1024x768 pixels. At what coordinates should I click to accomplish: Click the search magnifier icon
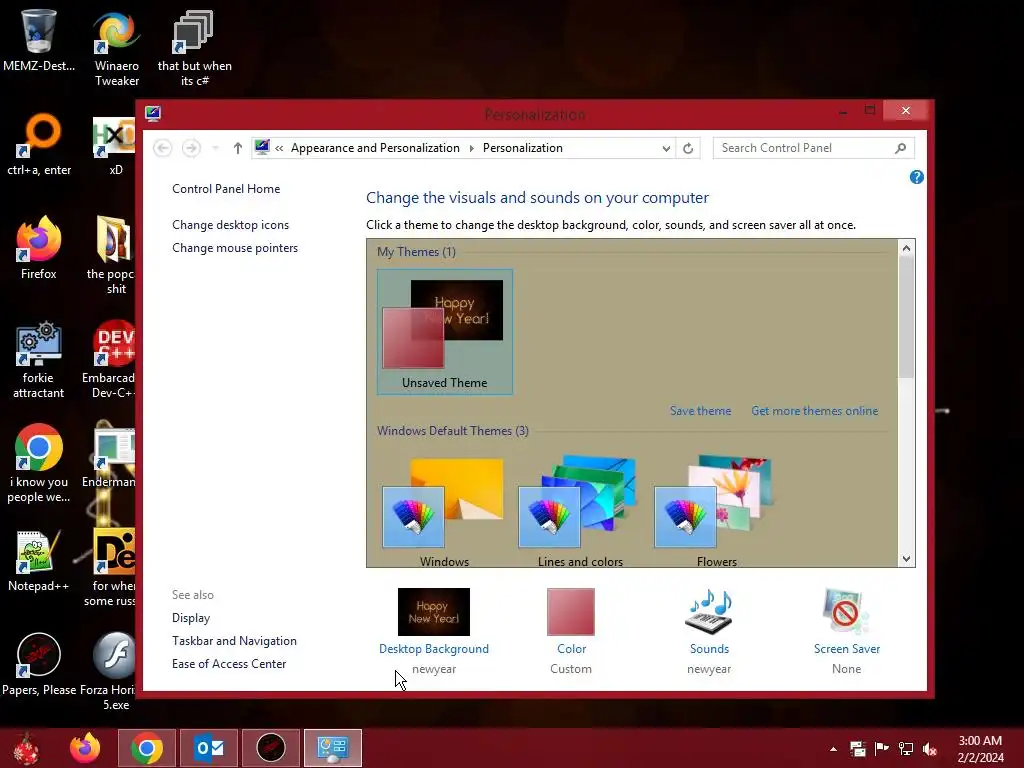(901, 148)
